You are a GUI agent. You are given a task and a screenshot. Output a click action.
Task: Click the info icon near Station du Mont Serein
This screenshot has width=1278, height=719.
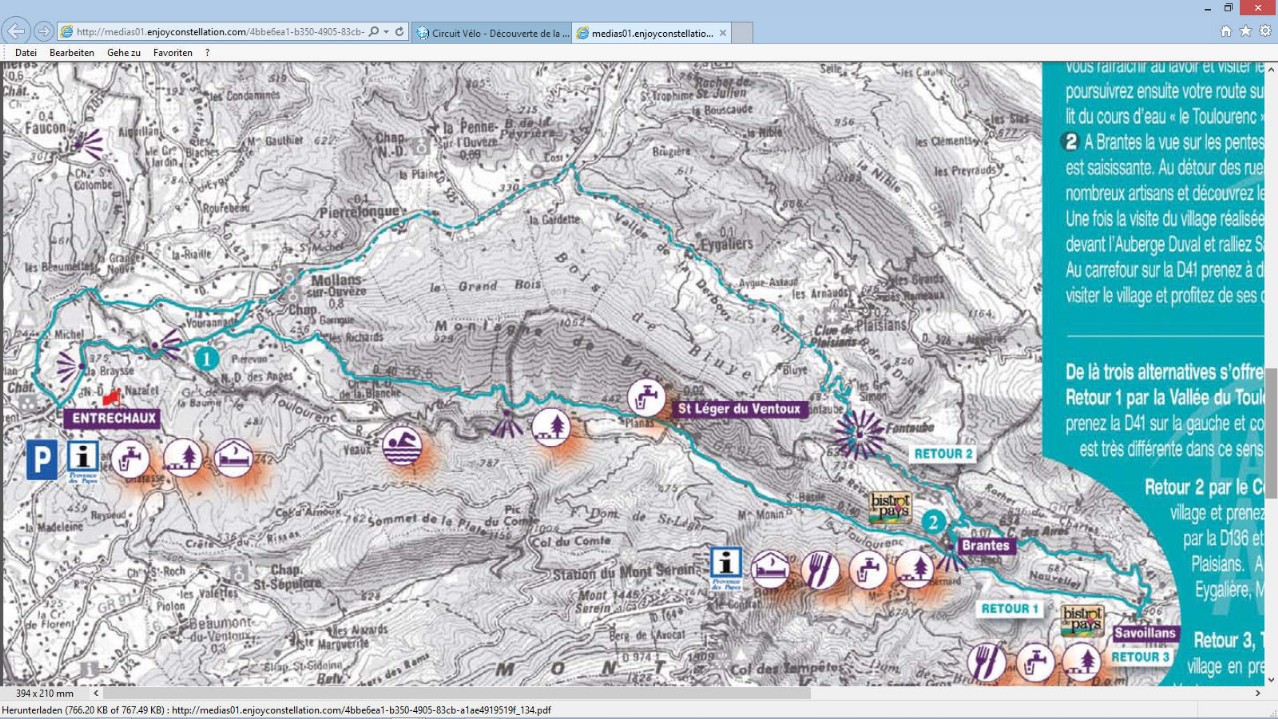[x=726, y=568]
